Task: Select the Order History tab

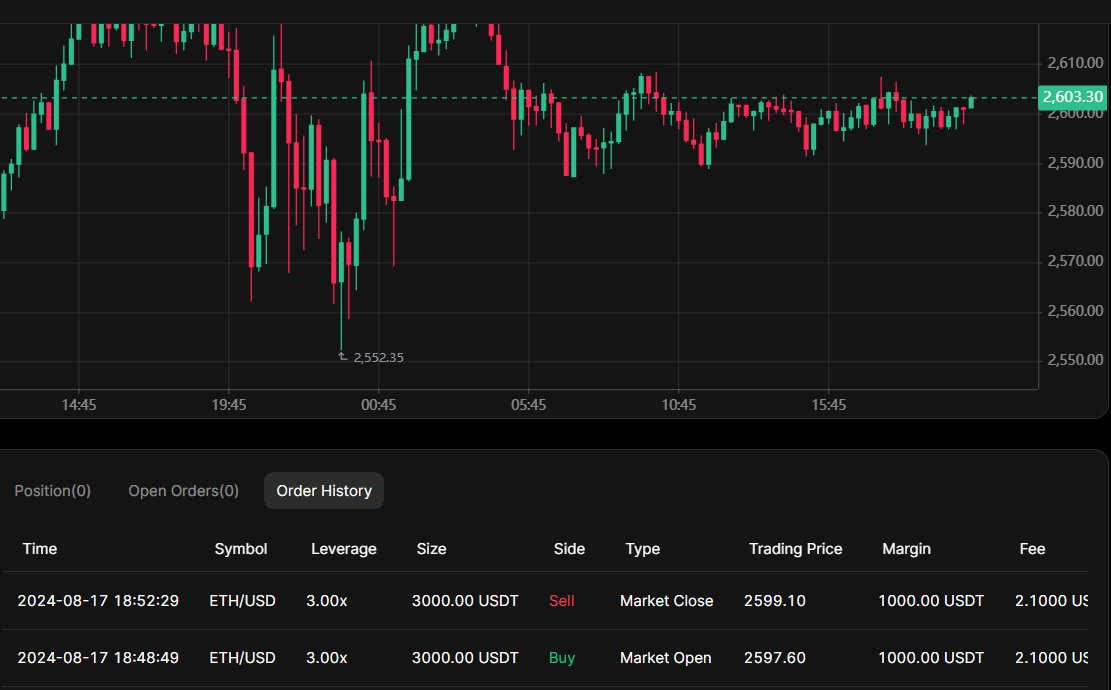Action: coord(324,490)
